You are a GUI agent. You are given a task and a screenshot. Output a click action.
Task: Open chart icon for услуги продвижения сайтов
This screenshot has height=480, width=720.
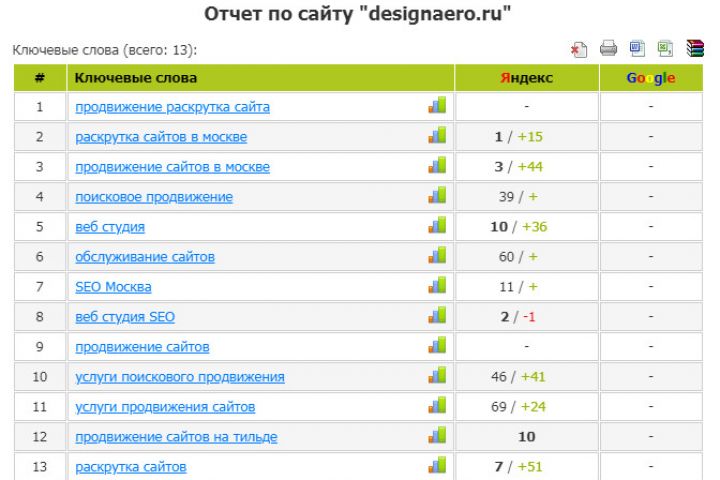[437, 405]
